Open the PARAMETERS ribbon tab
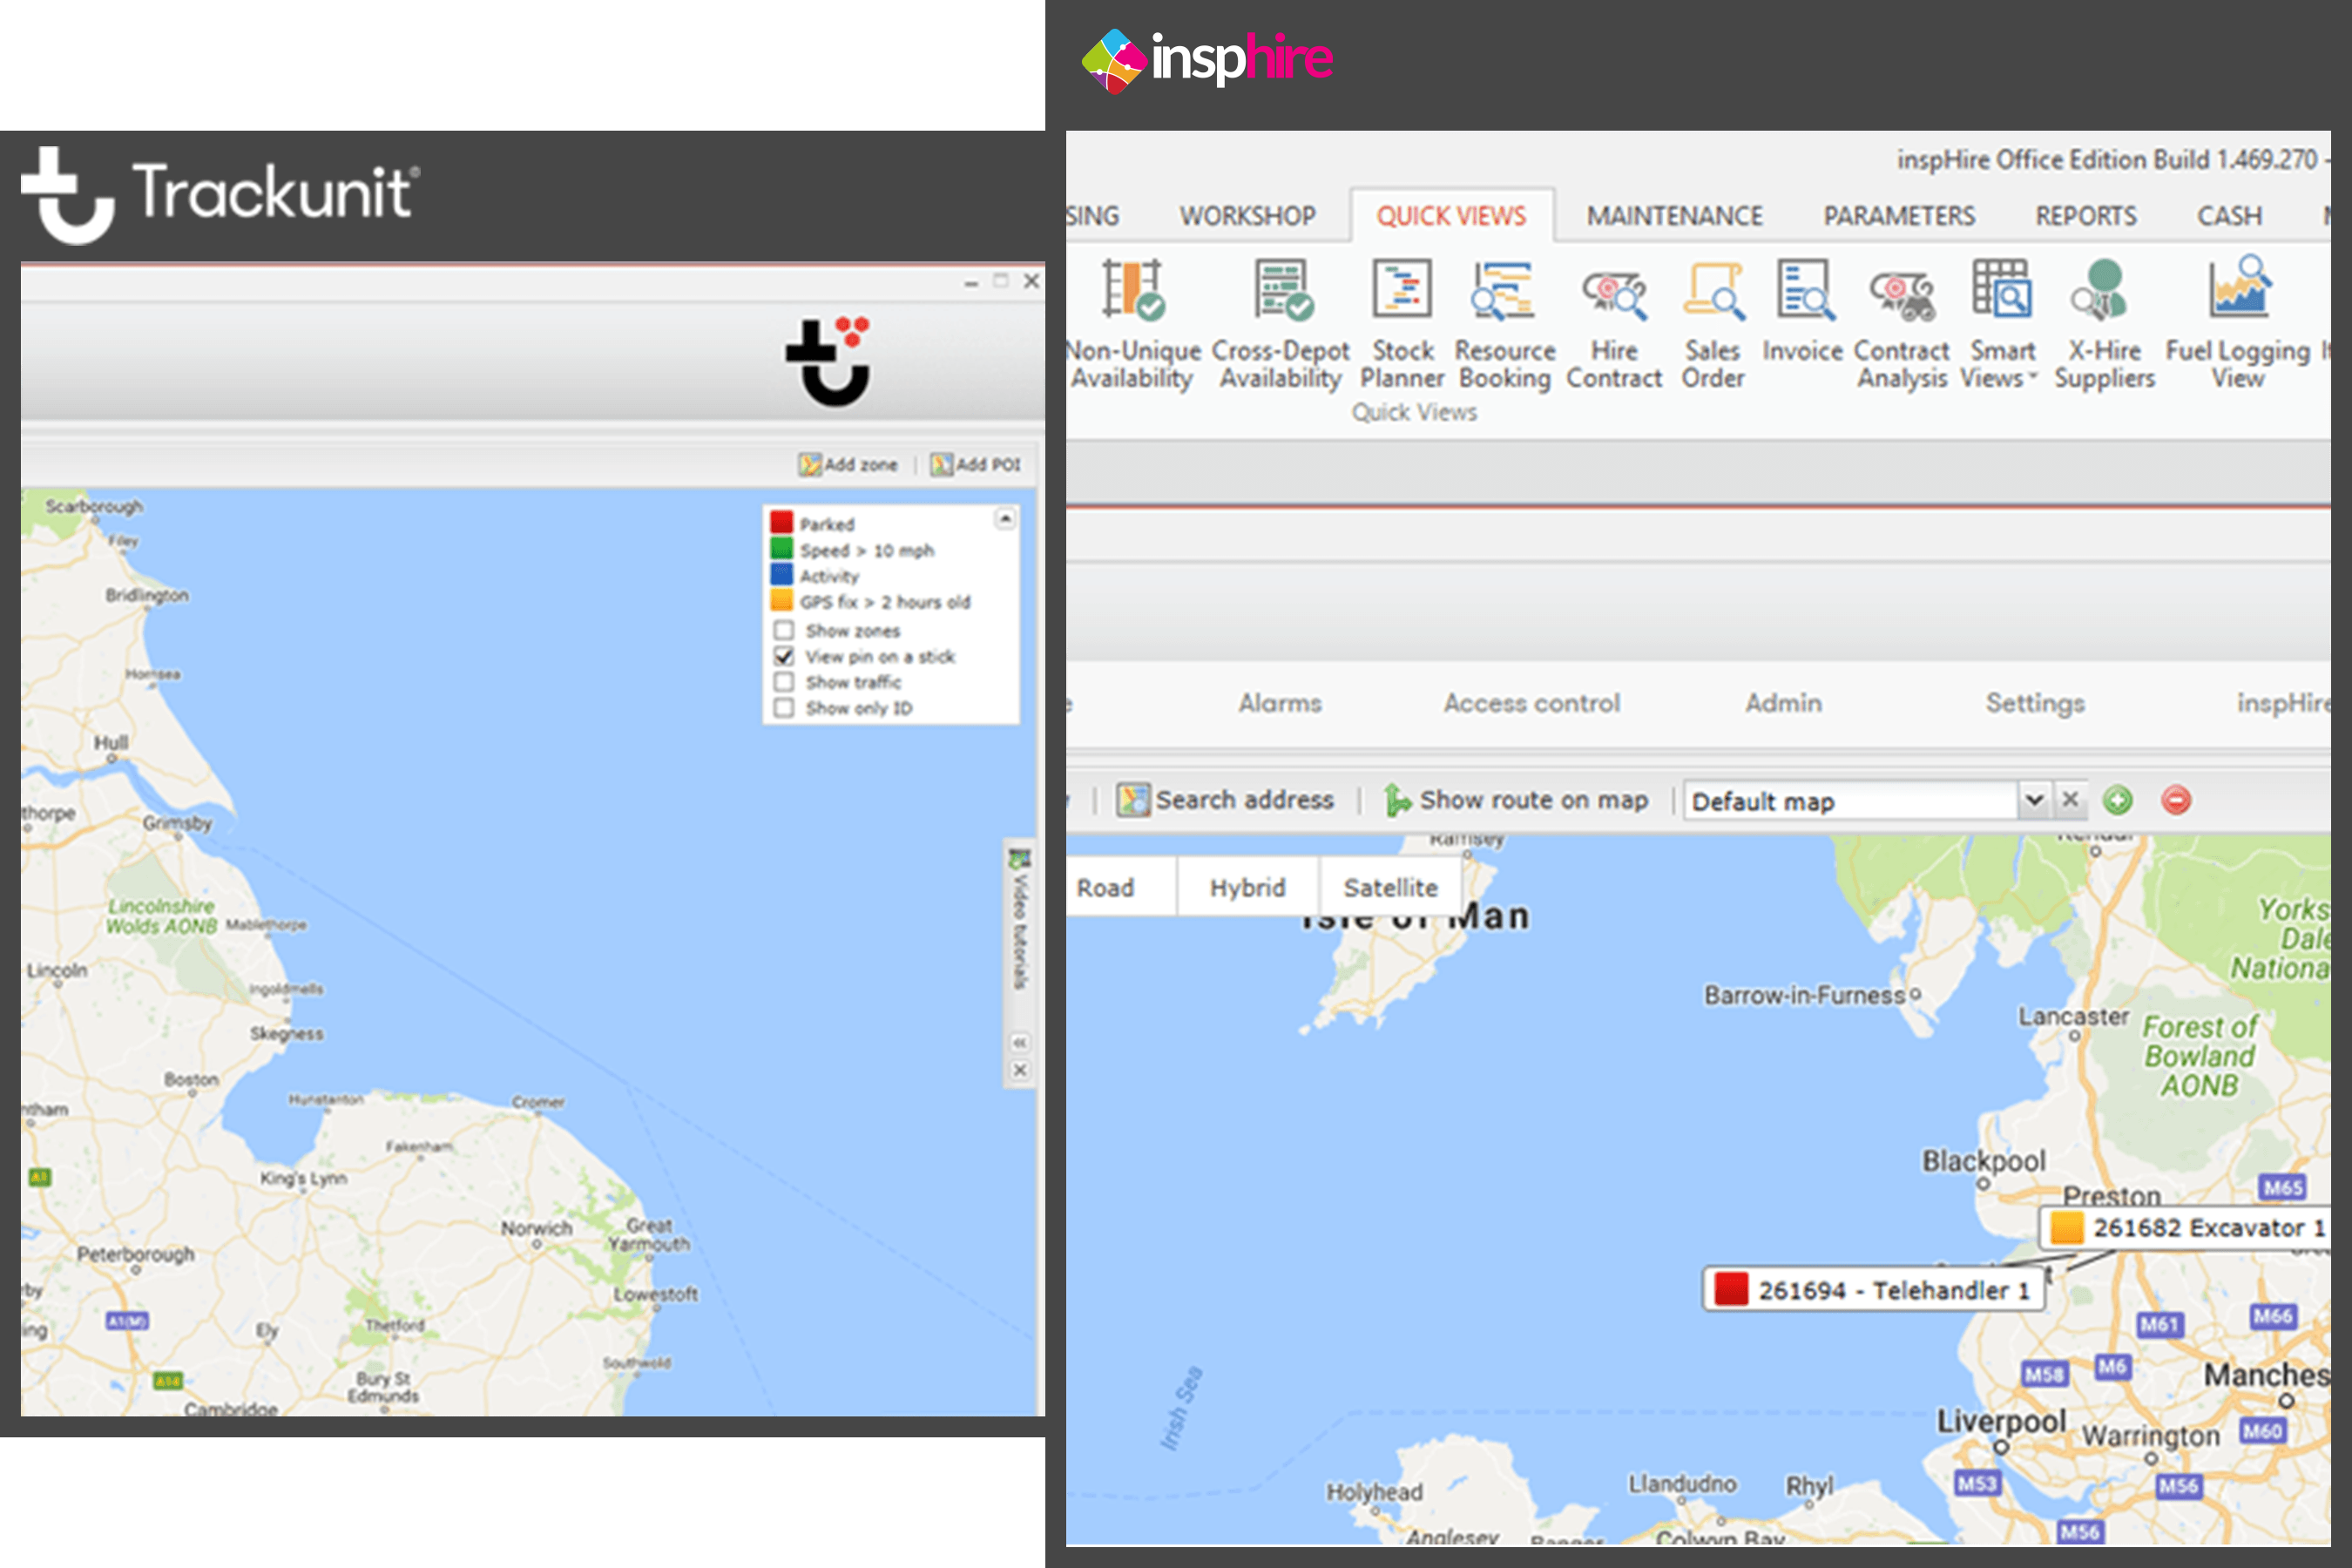 point(1899,216)
